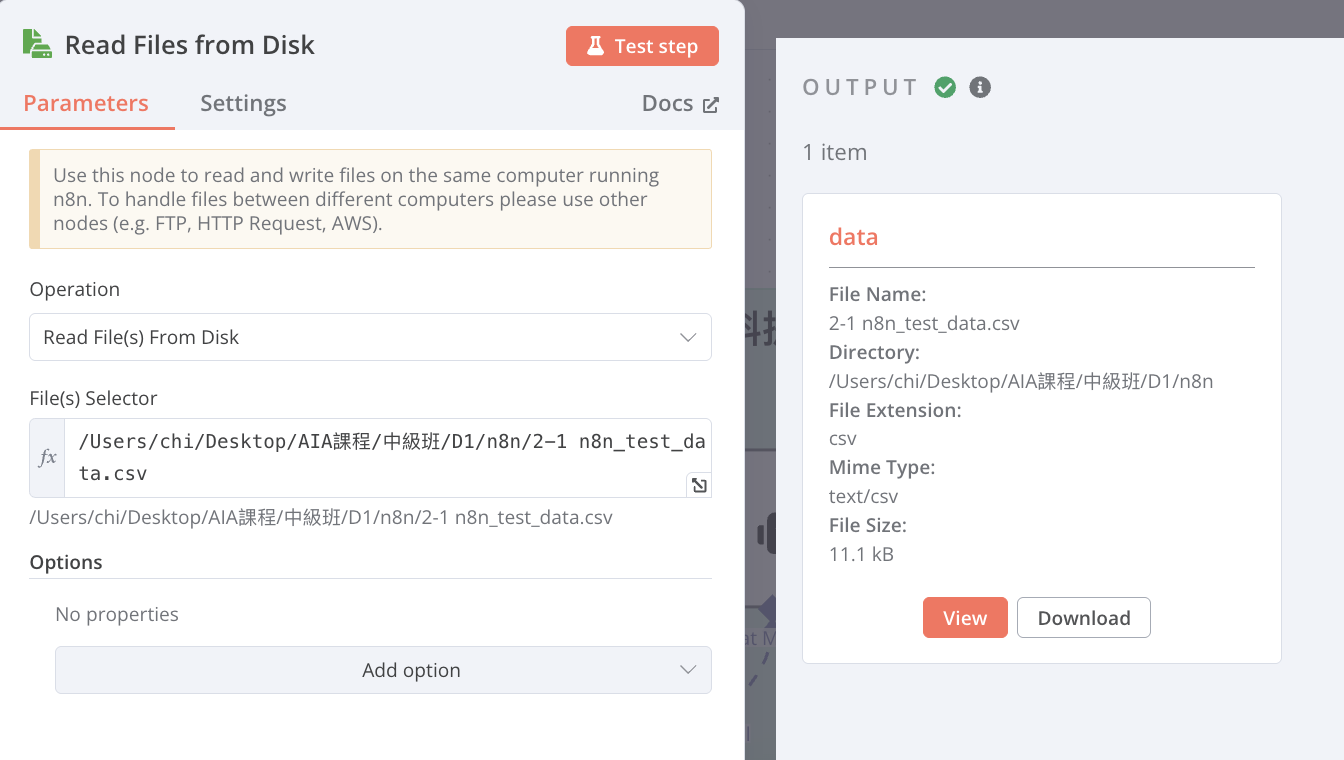
Task: Click the info icon next to OUTPUT
Action: coord(980,87)
